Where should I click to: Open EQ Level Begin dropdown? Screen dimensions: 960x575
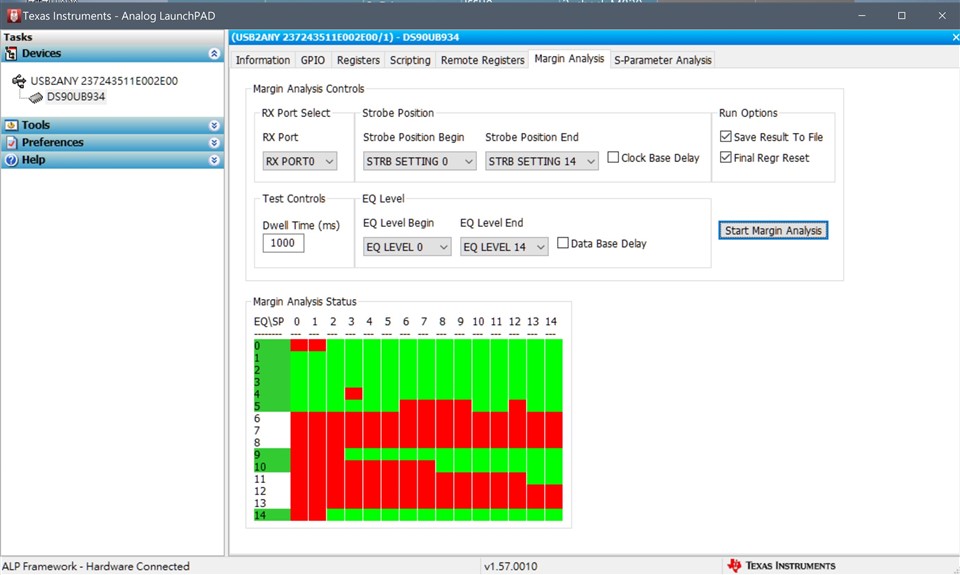tap(407, 247)
